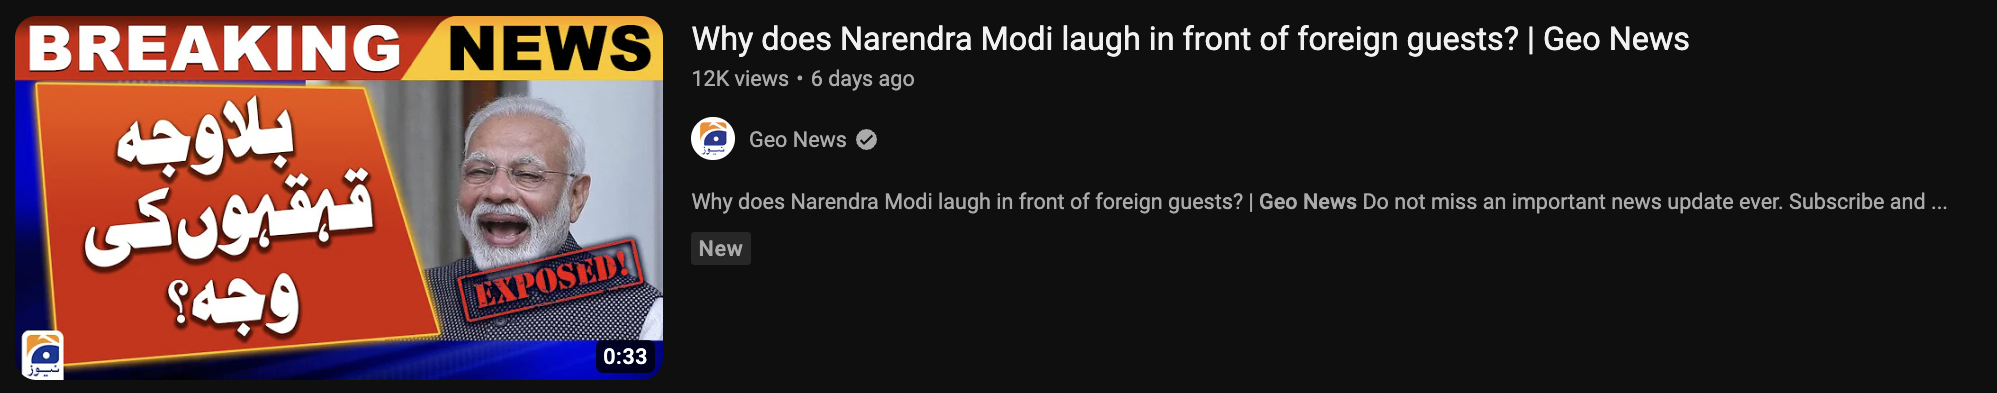
Task: Click the bold Geo News text in description
Action: point(1307,202)
